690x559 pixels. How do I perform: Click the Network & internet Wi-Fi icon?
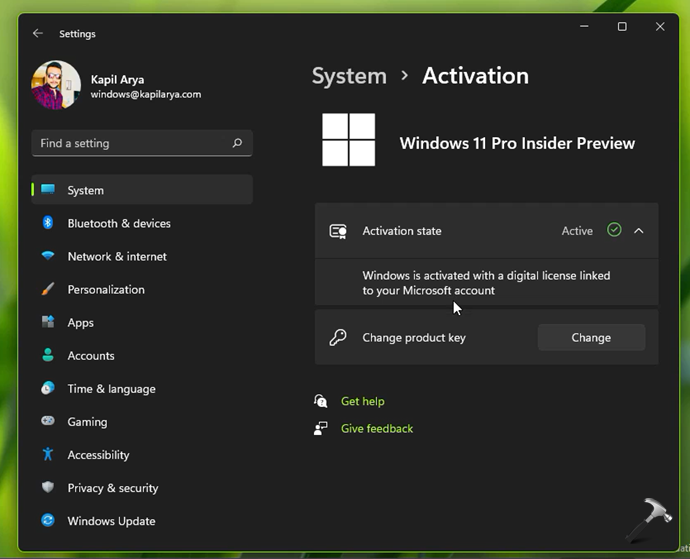coord(48,256)
